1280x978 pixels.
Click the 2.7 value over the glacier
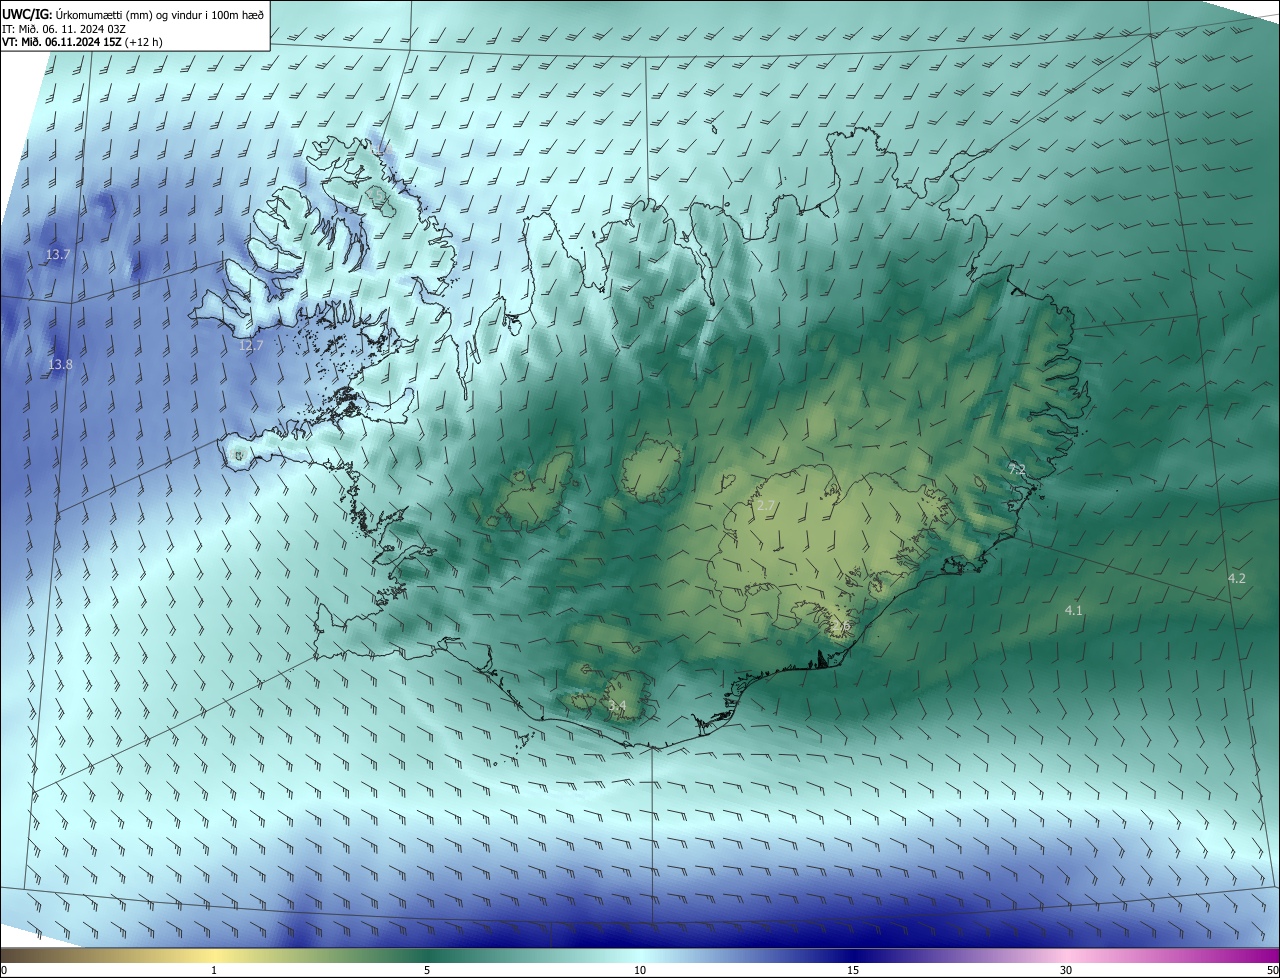766,506
